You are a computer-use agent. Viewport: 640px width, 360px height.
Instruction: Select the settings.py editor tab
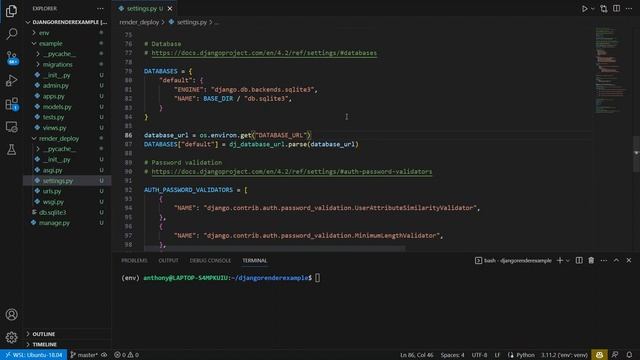pyautogui.click(x=145, y=9)
